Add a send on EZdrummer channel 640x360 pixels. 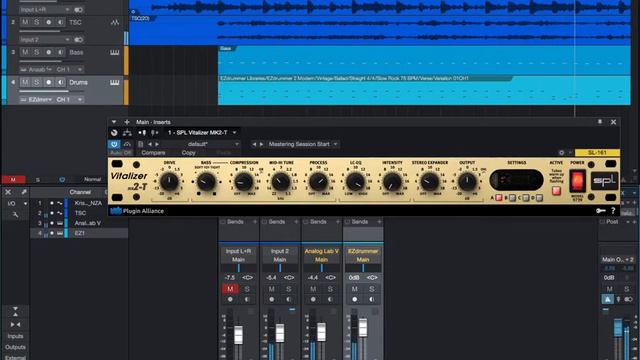pyautogui.click(x=379, y=222)
